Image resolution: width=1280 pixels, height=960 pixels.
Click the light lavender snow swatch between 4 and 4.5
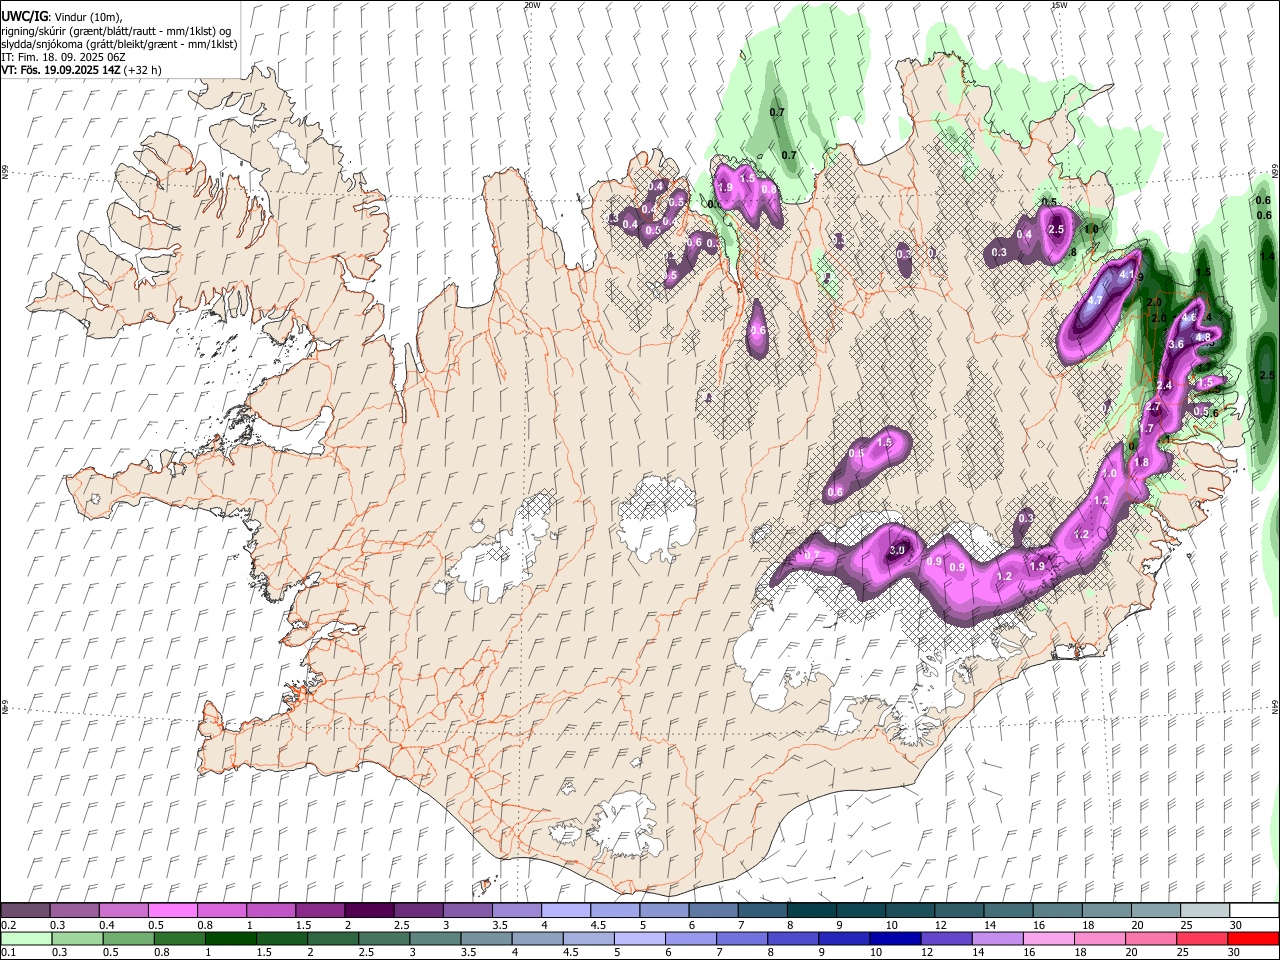[x=566, y=910]
